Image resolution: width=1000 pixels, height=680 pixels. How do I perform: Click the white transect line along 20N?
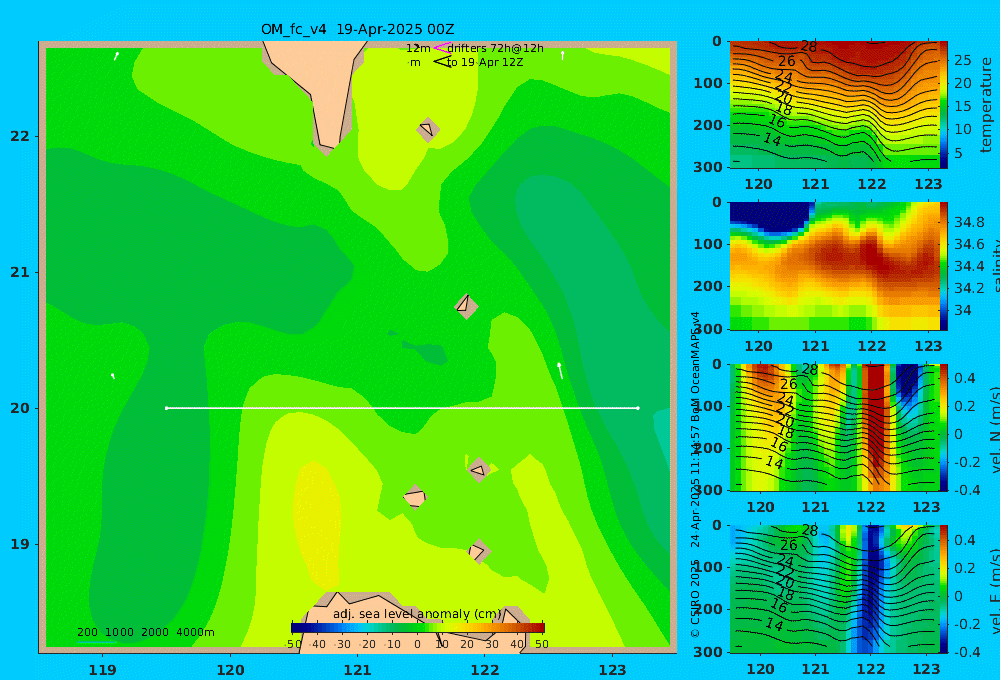[402, 408]
